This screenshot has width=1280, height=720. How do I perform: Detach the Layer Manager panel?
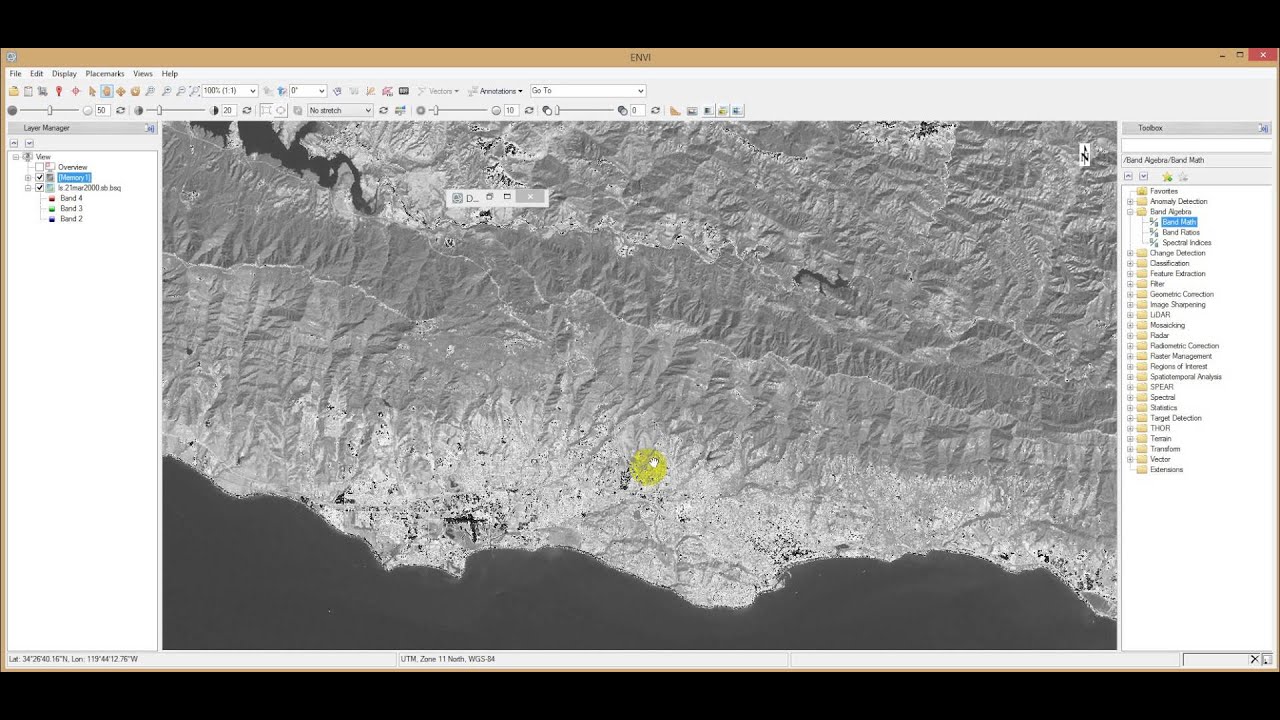(150, 128)
